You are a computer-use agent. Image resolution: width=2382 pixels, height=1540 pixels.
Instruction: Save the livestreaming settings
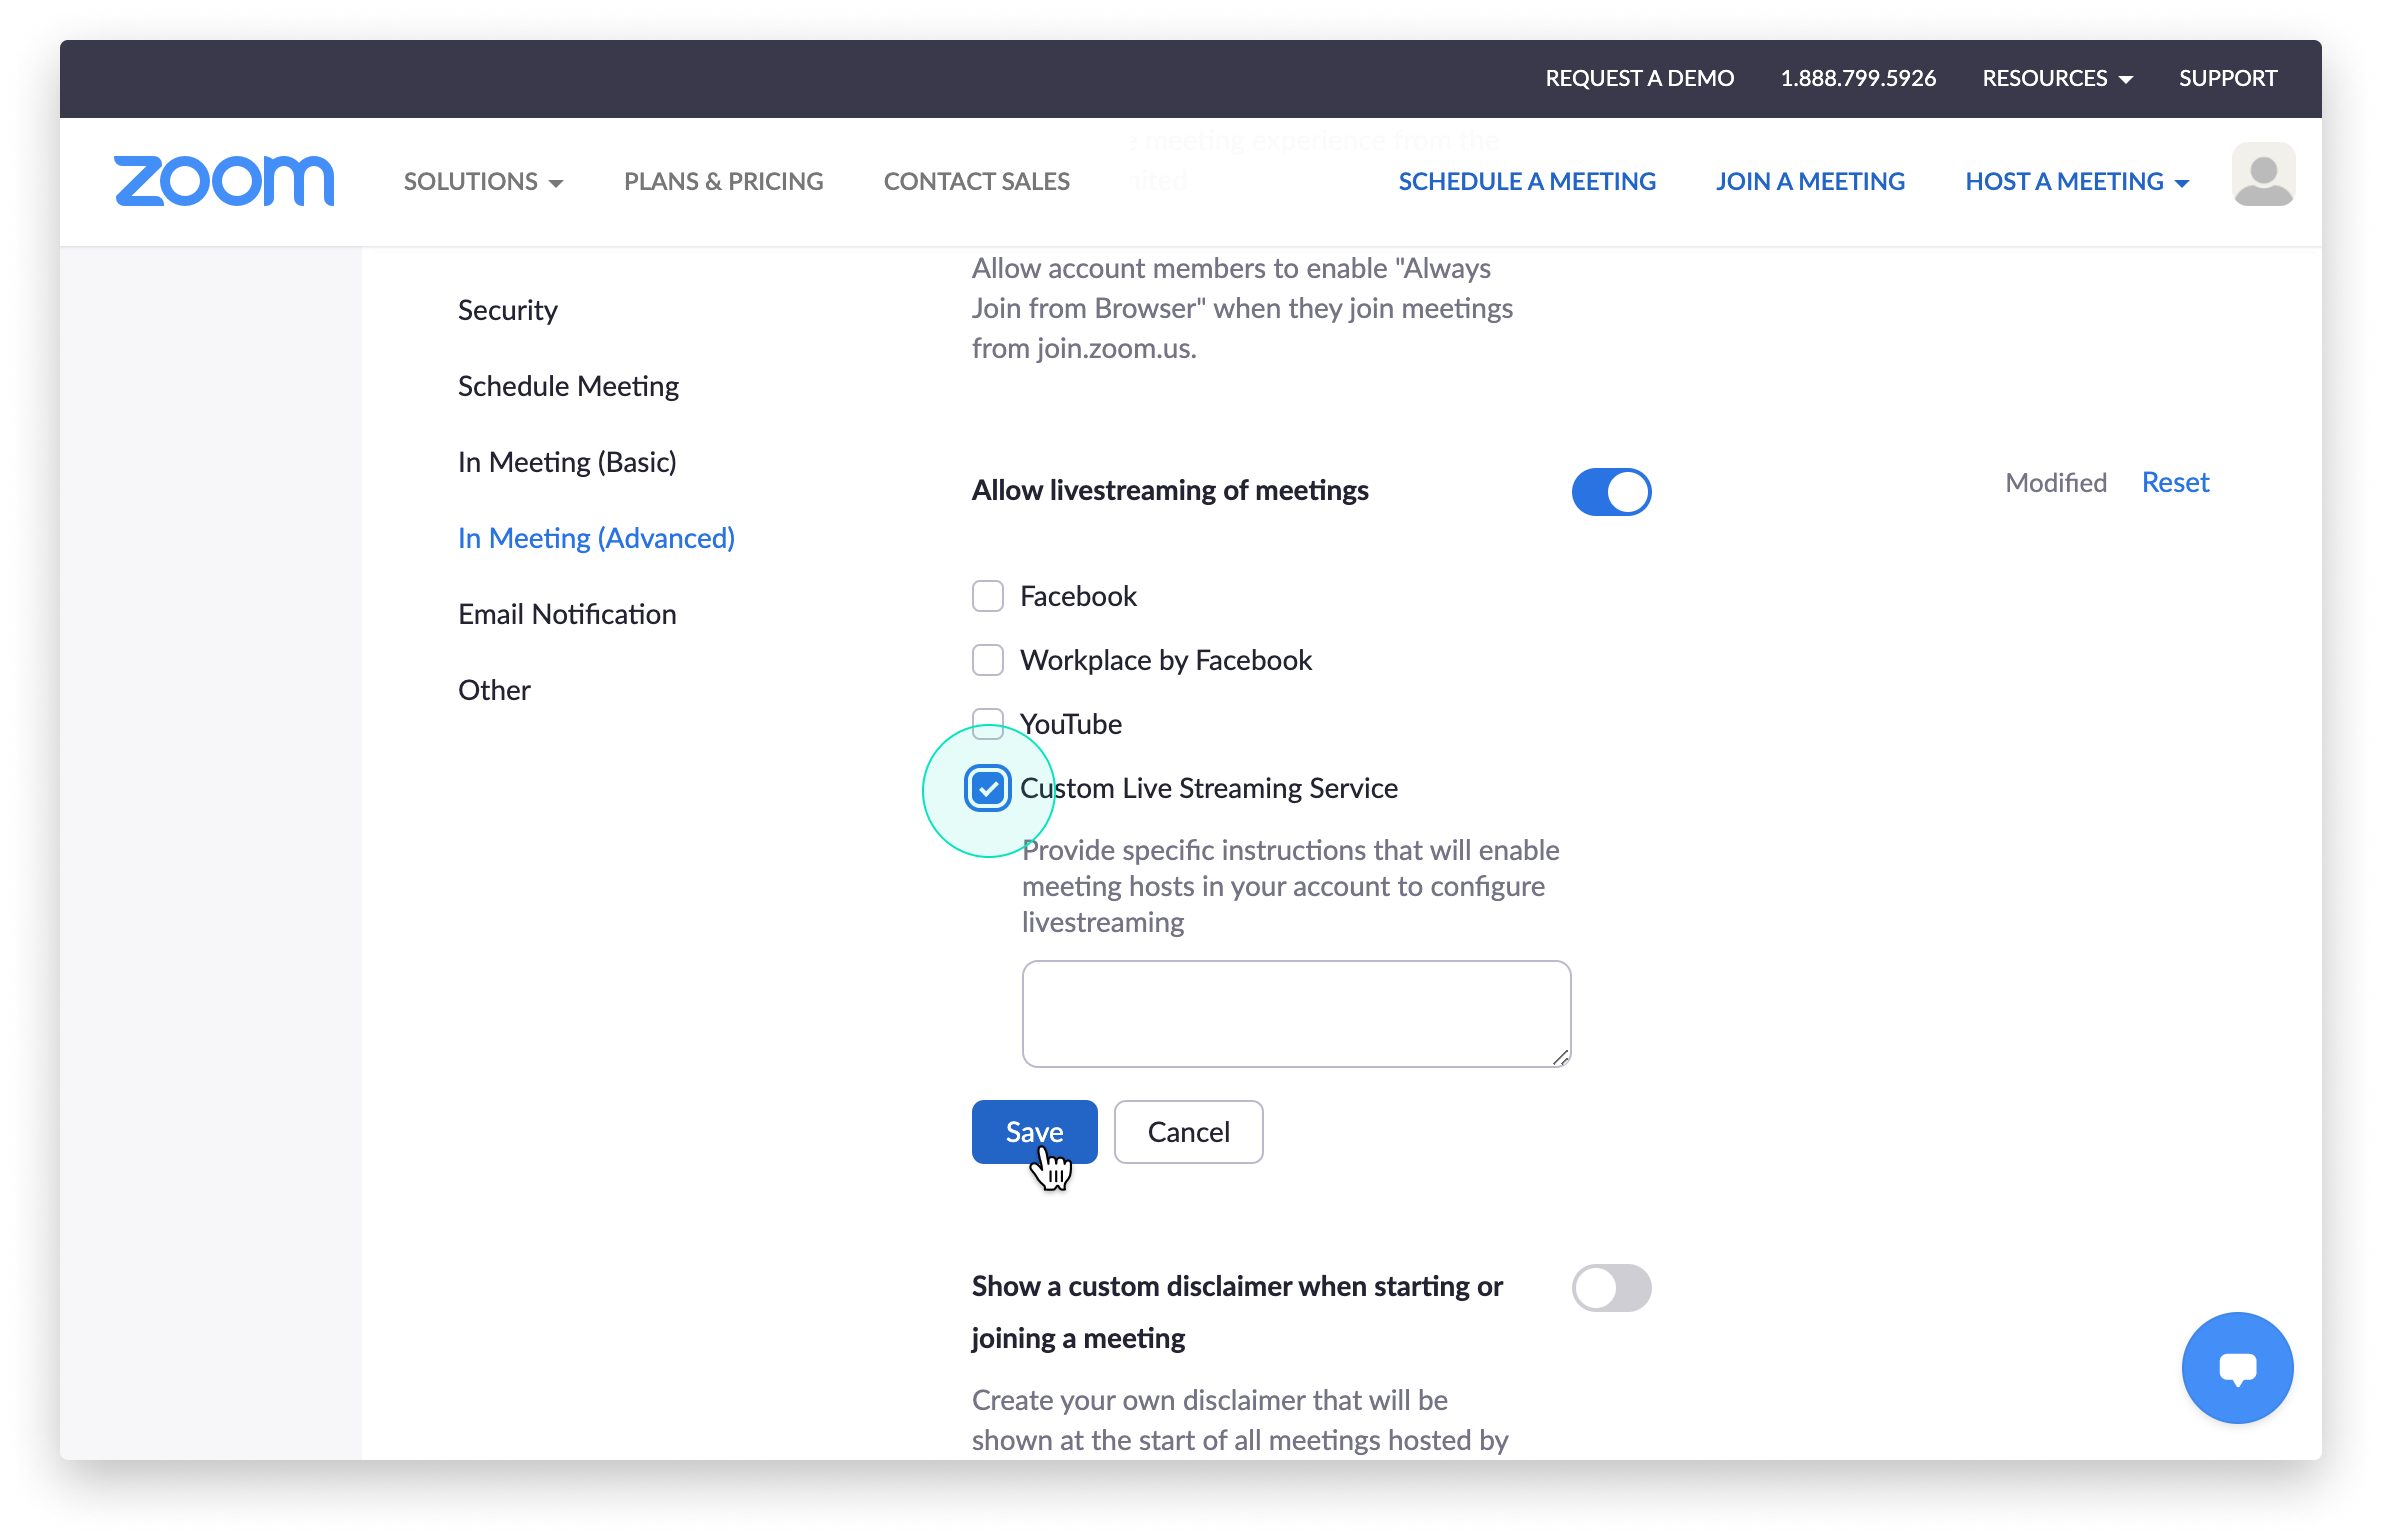tap(1034, 1131)
